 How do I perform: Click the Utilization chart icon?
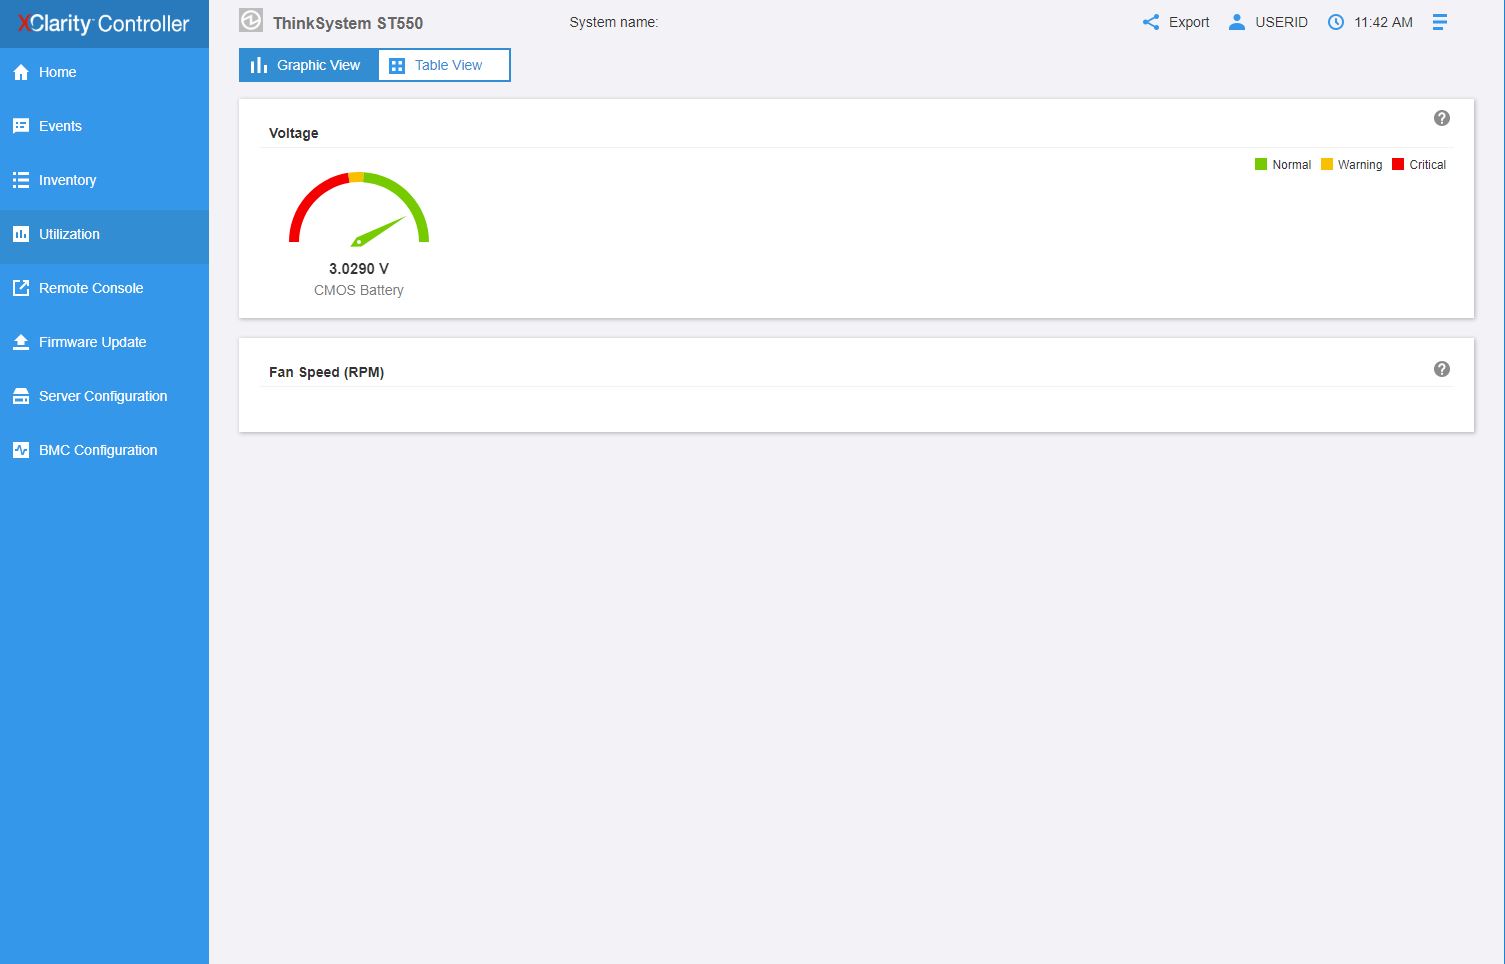coord(21,234)
